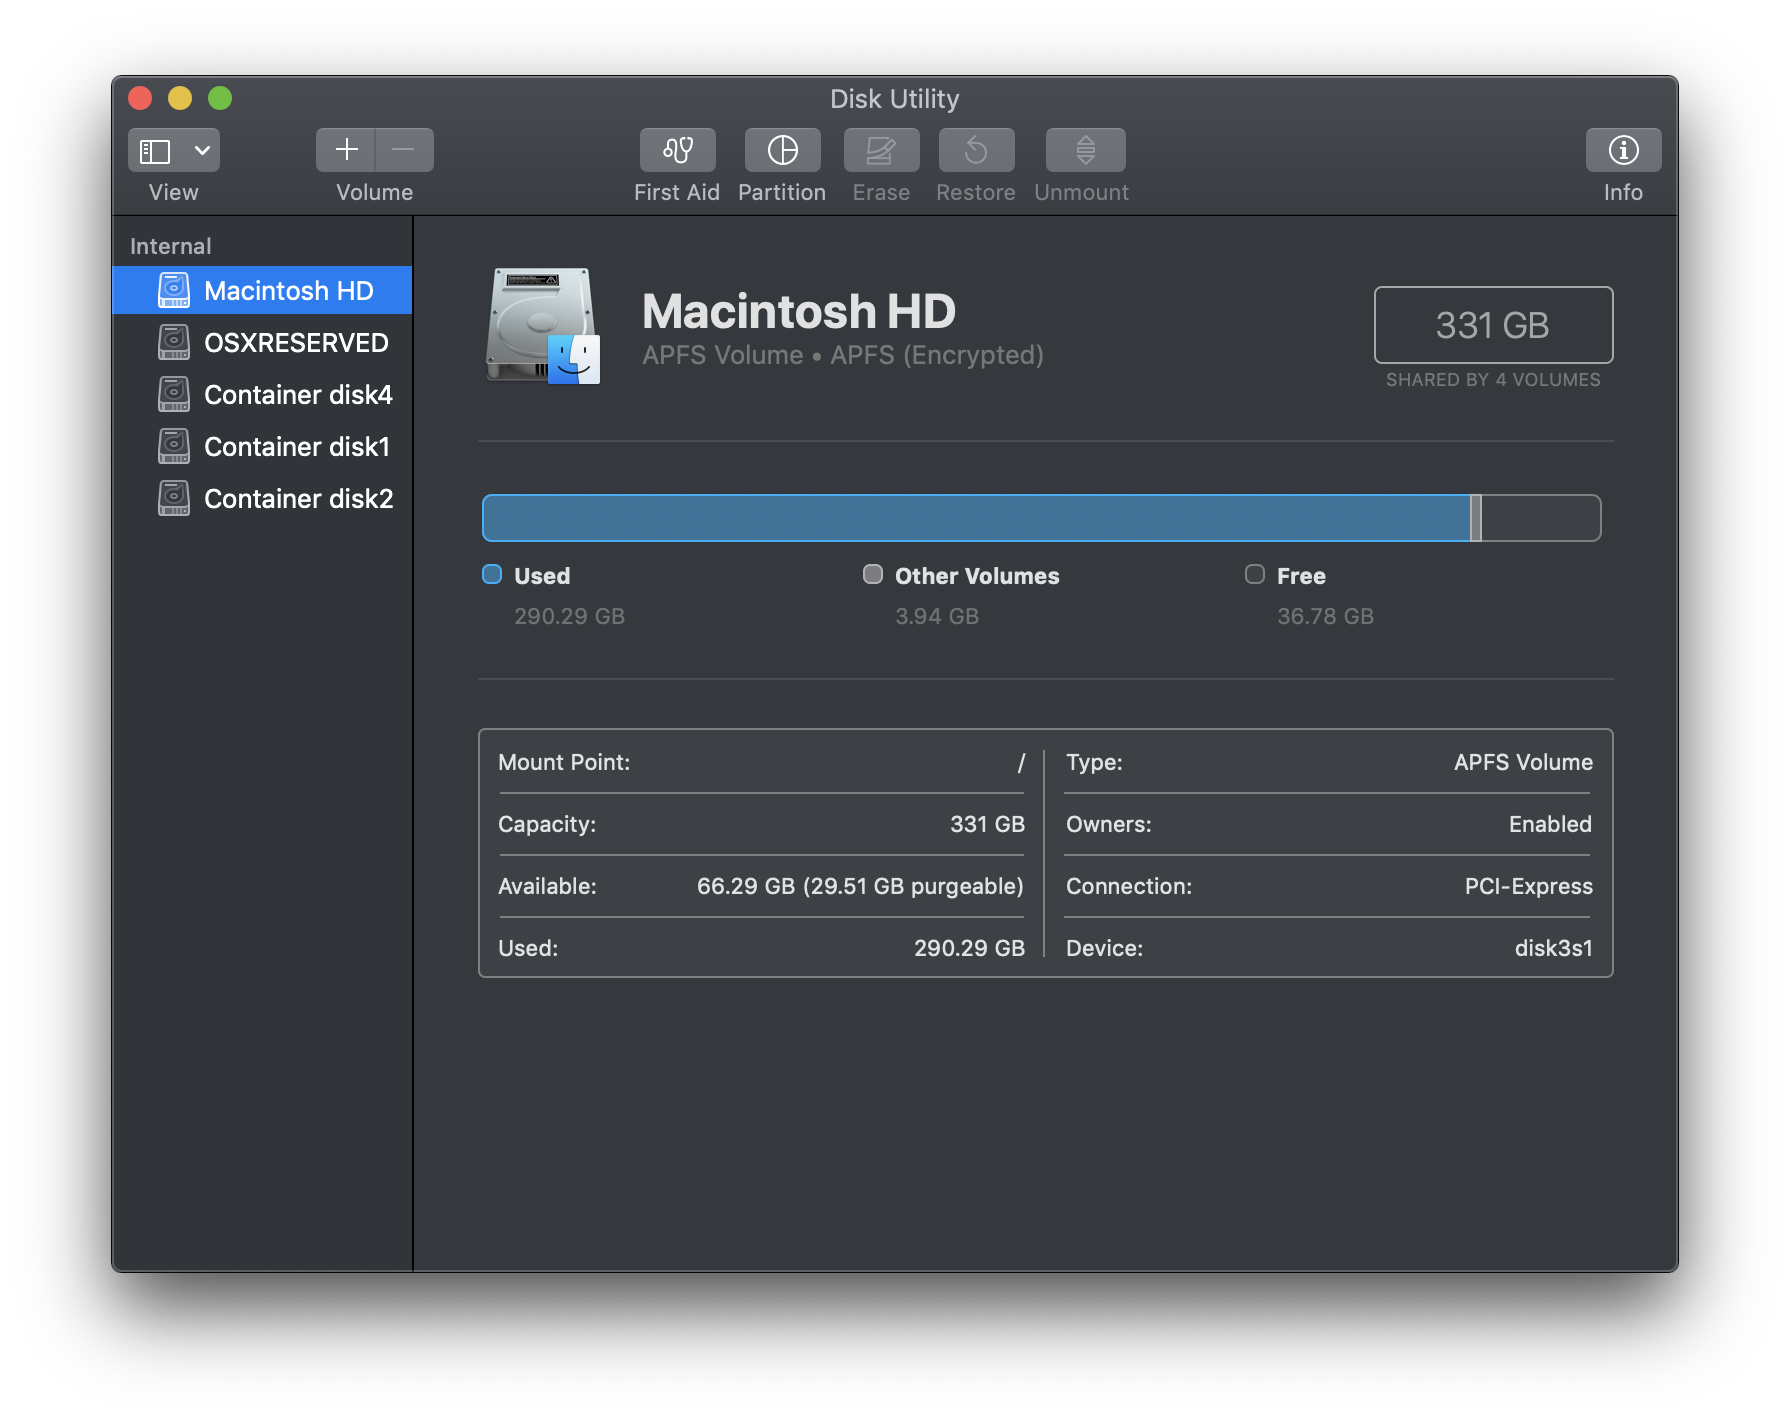
Task: Click the Connection value 'PCI-Express'
Action: point(1528,886)
